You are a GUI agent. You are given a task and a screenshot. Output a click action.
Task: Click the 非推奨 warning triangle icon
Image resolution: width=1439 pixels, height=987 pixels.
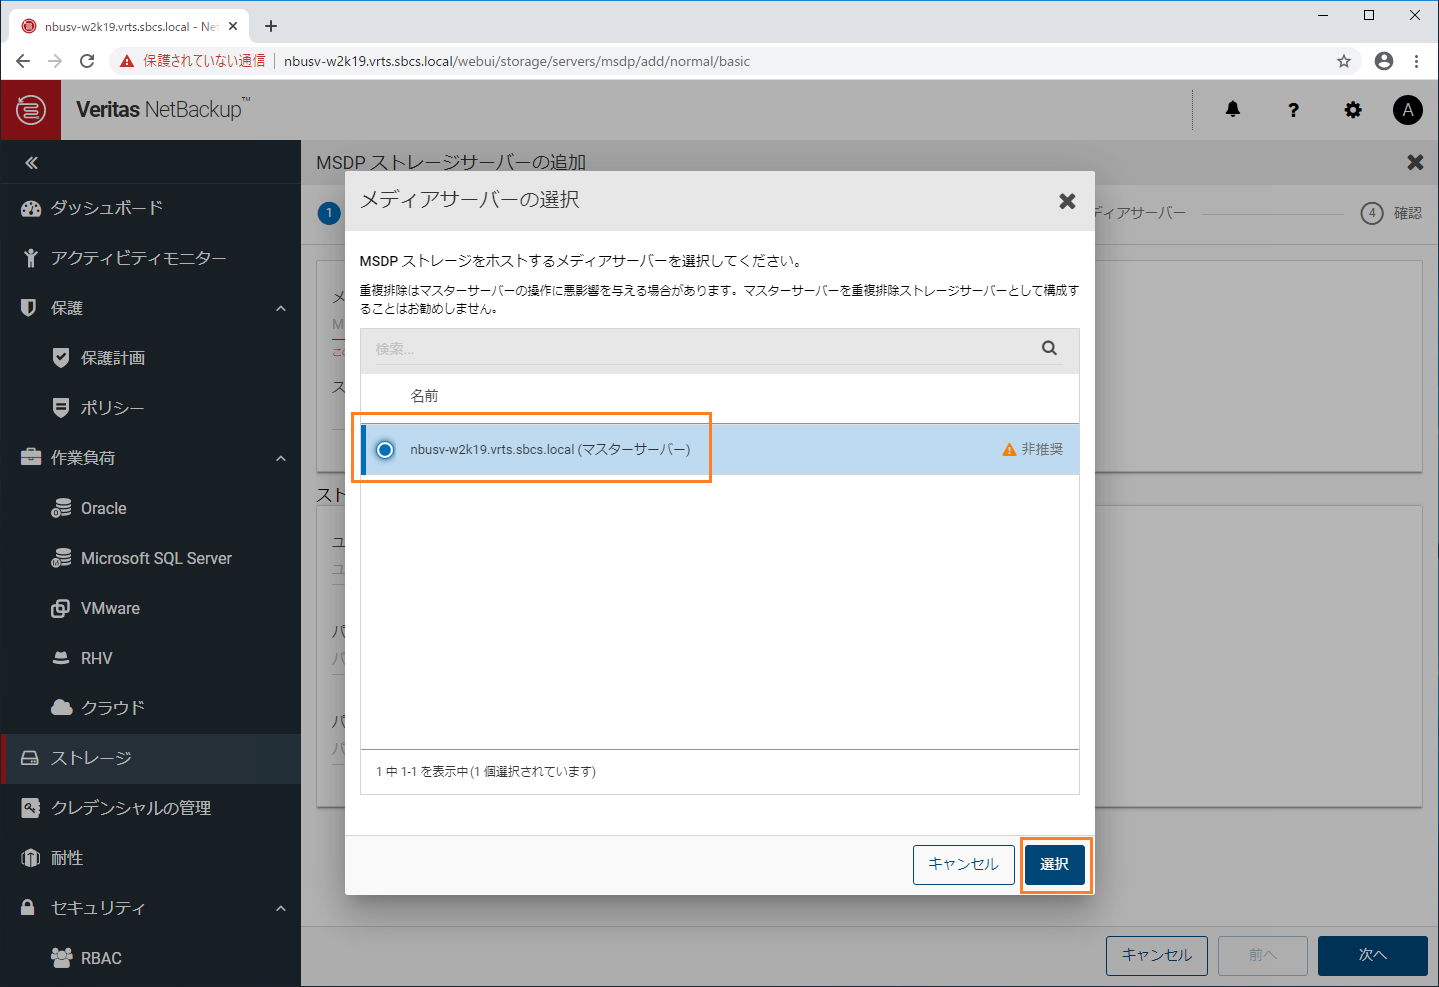click(1009, 450)
